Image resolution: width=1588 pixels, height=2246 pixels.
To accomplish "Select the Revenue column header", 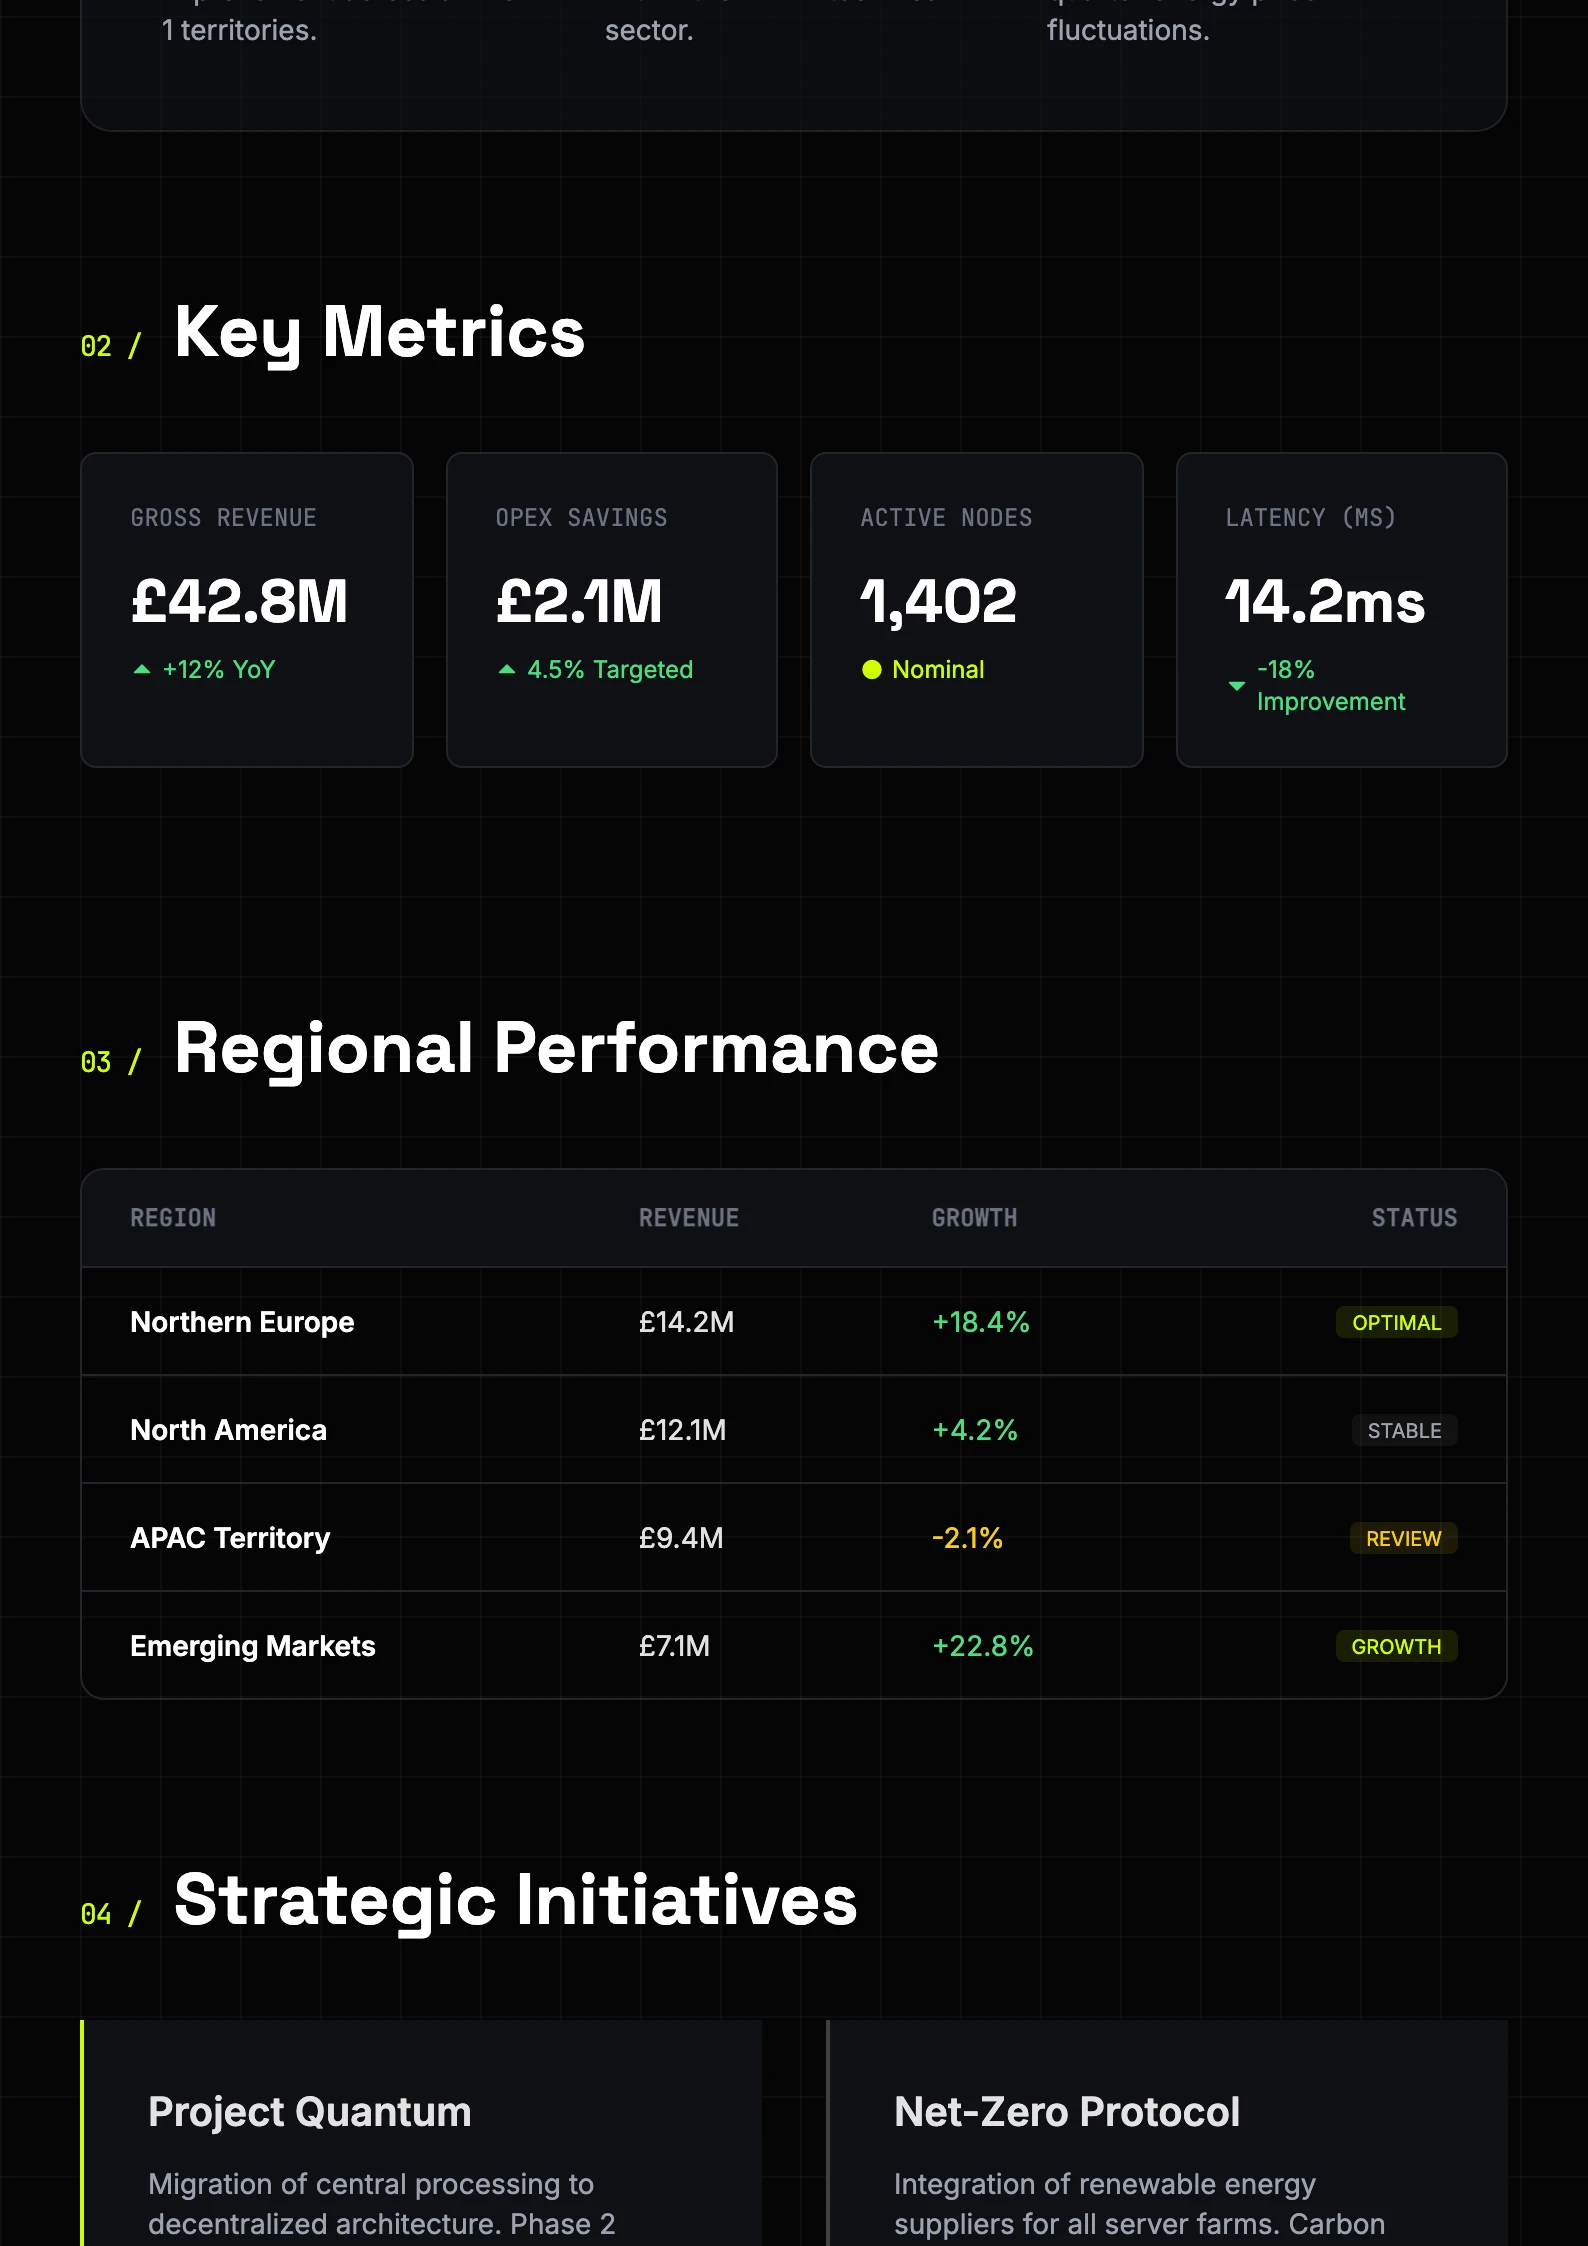I will pyautogui.click(x=689, y=1218).
